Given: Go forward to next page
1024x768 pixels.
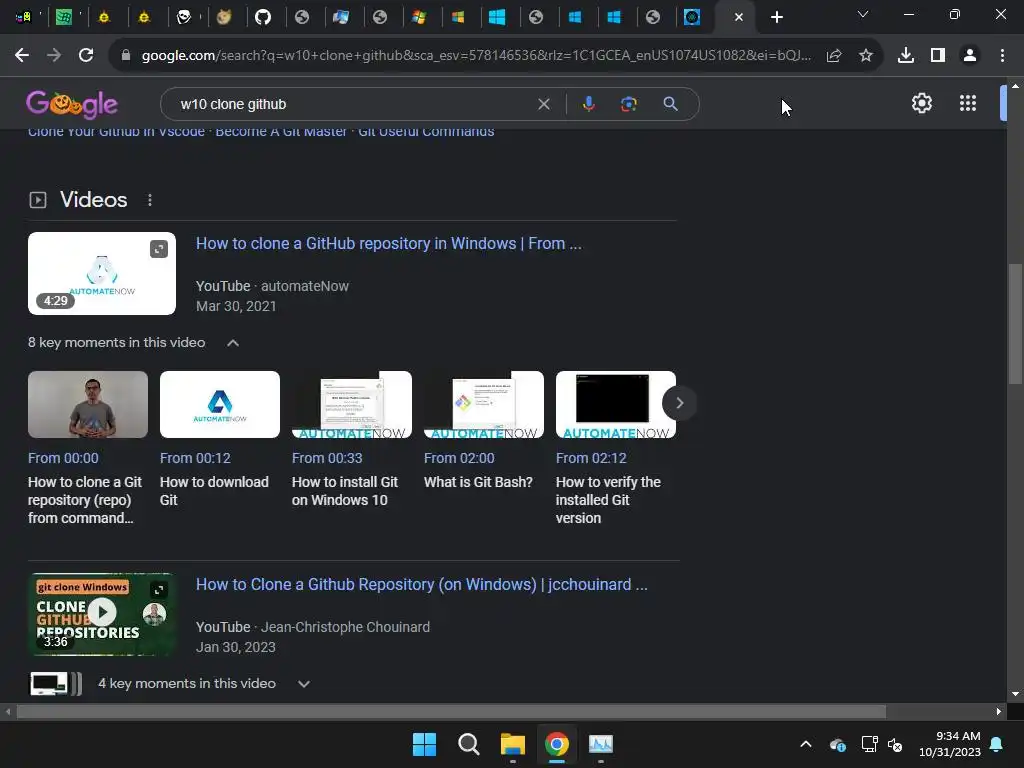Looking at the screenshot, I should point(54,56).
